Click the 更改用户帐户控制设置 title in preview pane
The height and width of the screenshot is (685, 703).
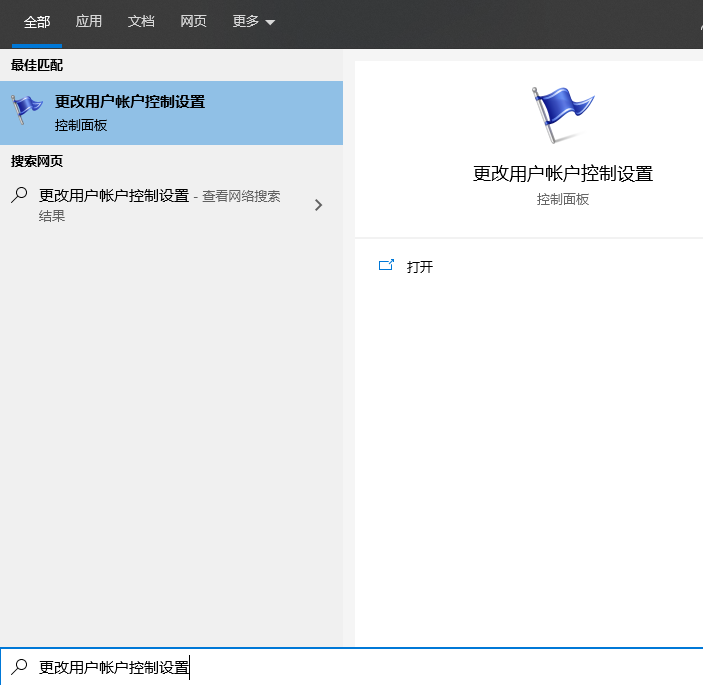click(x=563, y=174)
